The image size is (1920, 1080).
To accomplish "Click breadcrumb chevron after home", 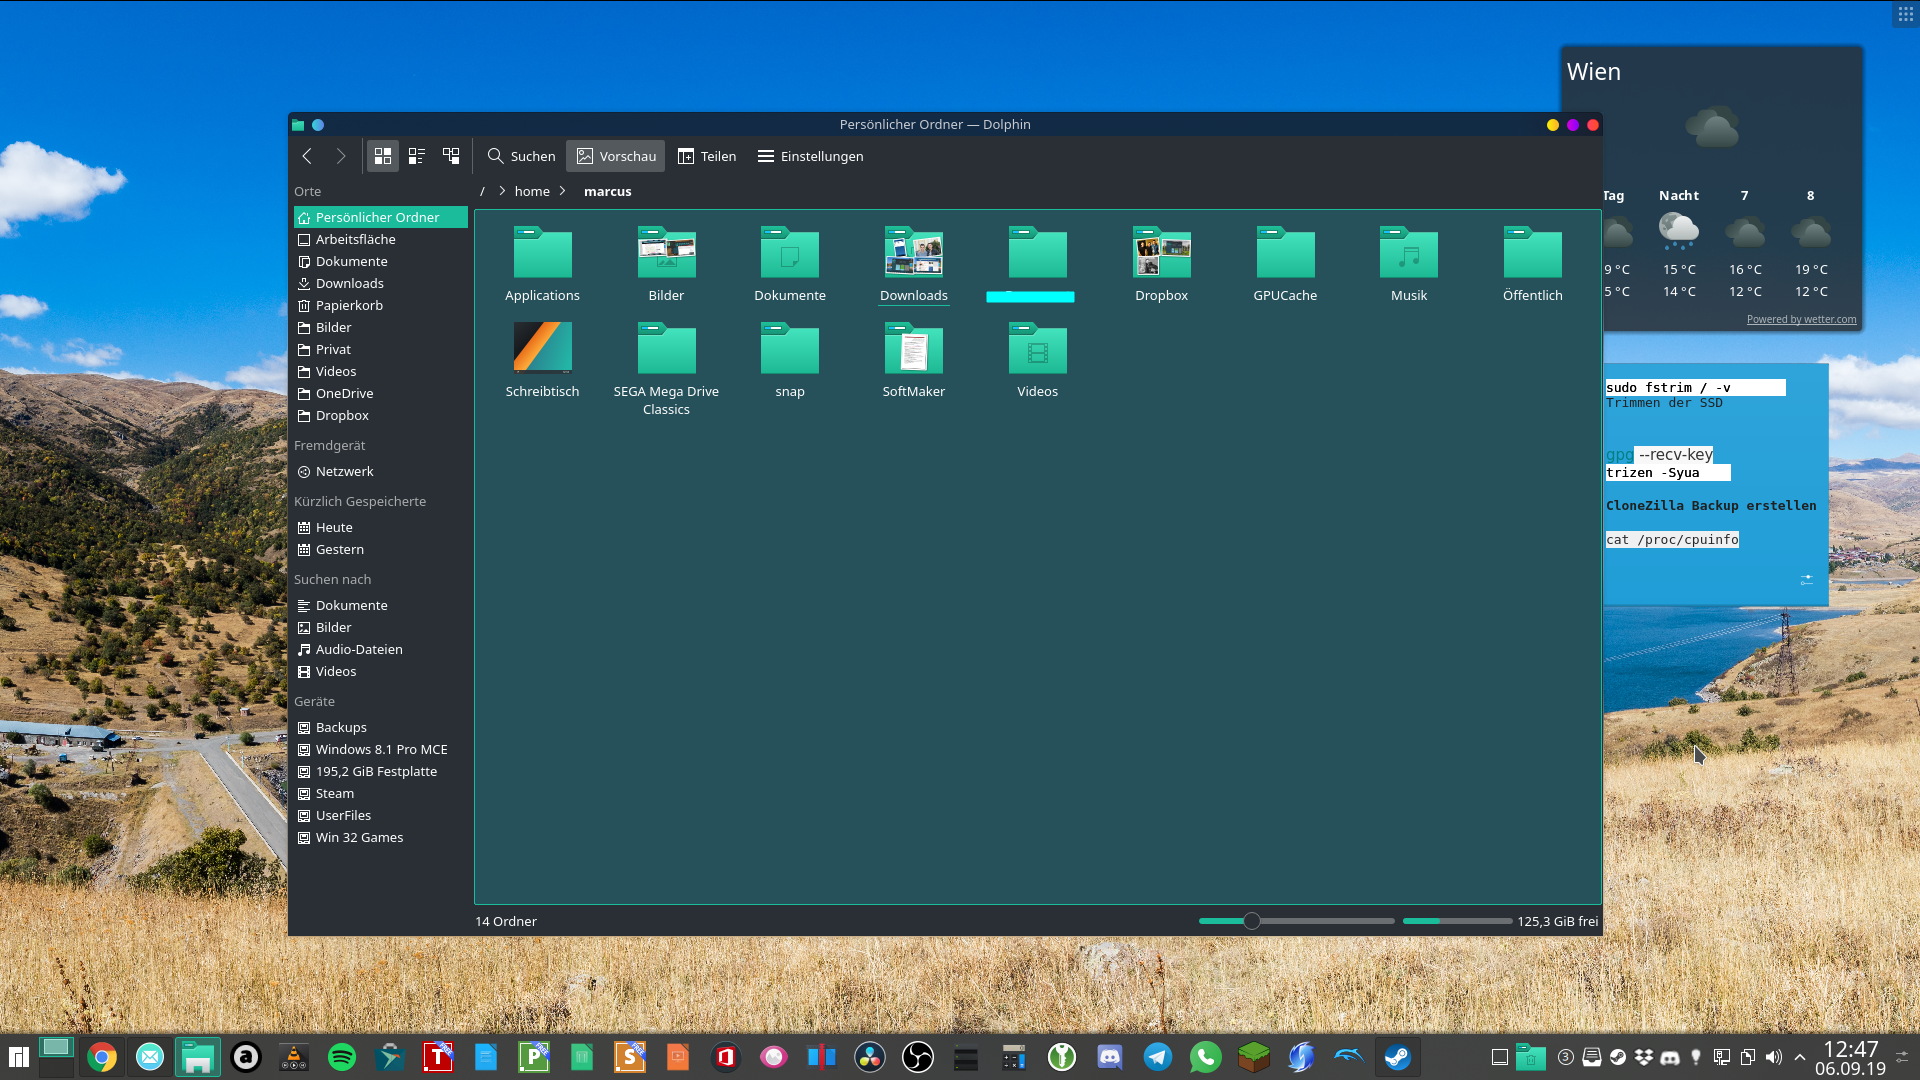I will coord(563,191).
